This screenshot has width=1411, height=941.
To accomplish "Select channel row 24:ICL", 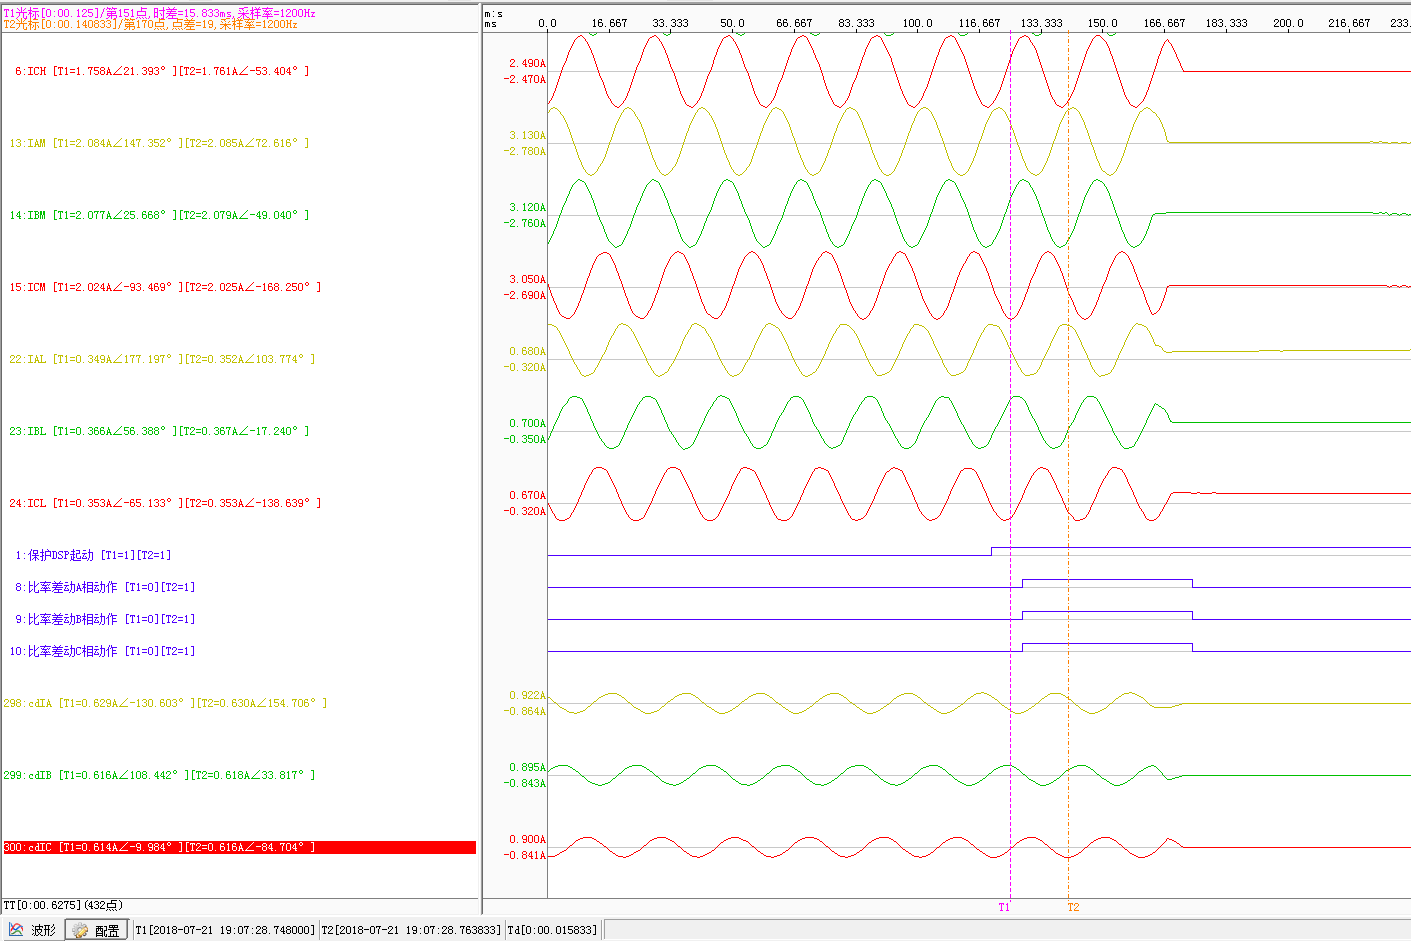I will (x=165, y=504).
